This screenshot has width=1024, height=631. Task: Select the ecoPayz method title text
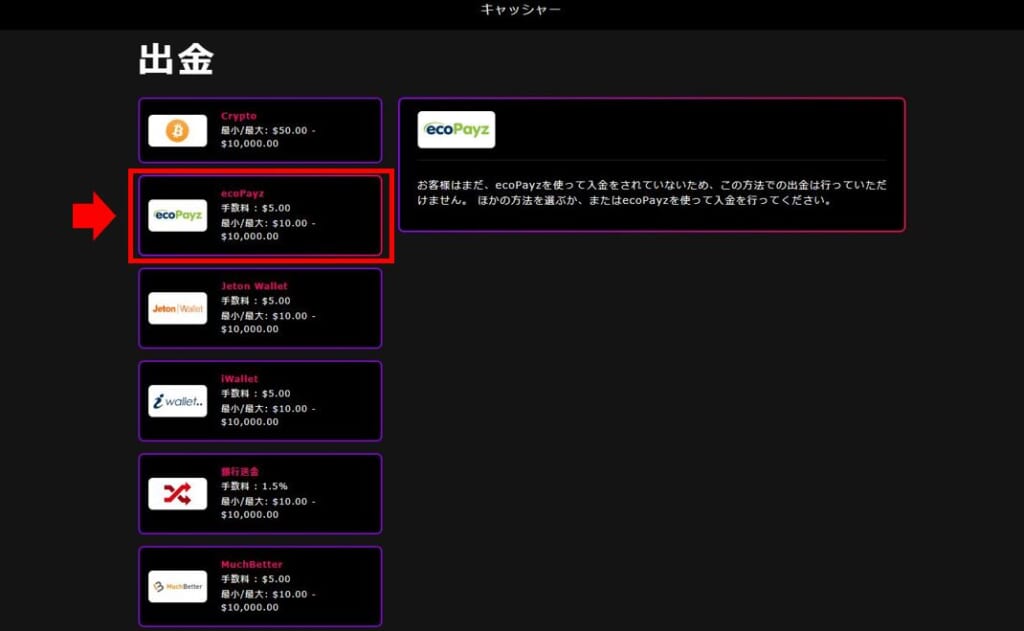(x=242, y=193)
